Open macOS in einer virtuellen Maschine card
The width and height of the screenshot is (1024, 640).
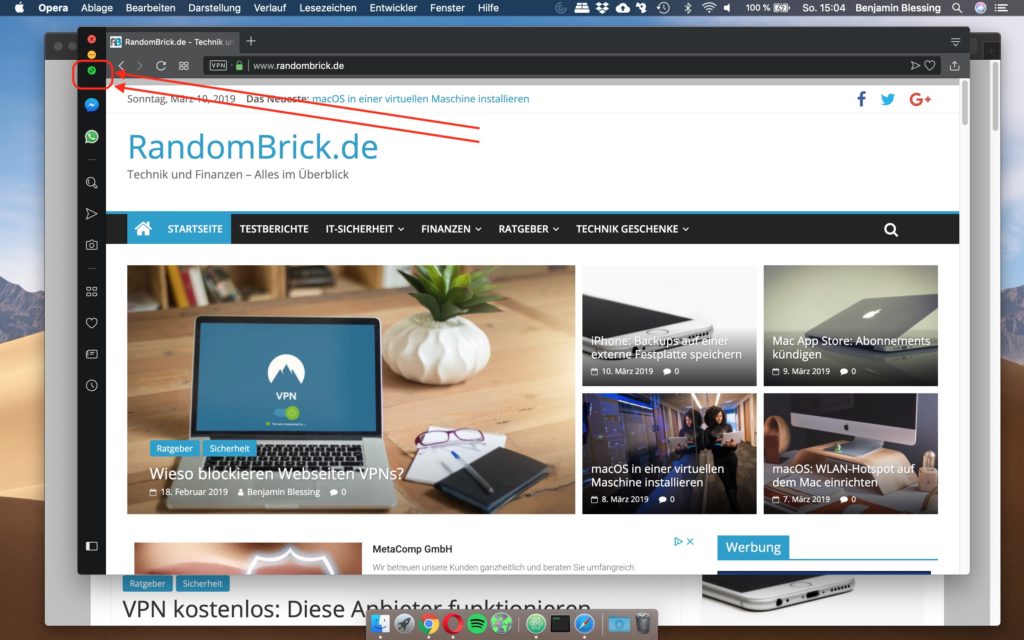657,475
